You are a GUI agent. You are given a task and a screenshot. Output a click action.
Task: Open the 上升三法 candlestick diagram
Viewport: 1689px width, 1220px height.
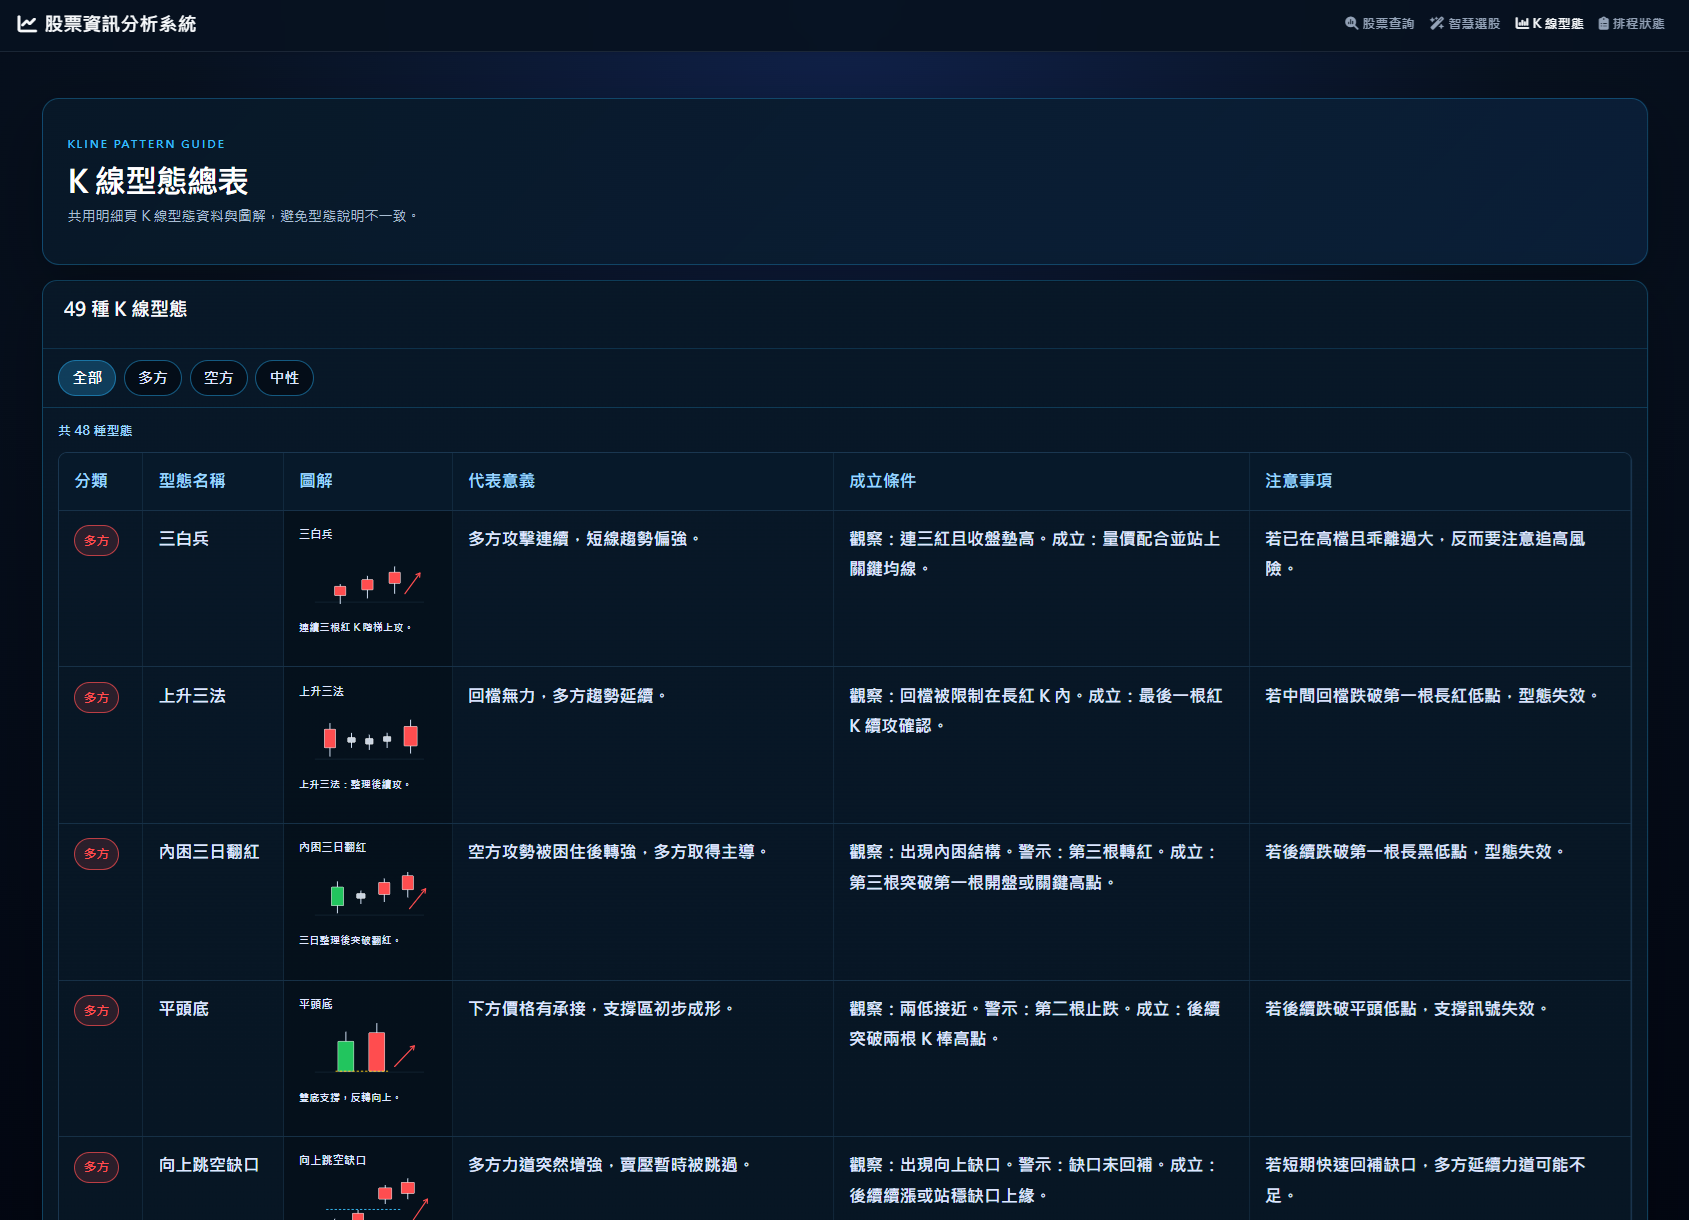tap(368, 738)
